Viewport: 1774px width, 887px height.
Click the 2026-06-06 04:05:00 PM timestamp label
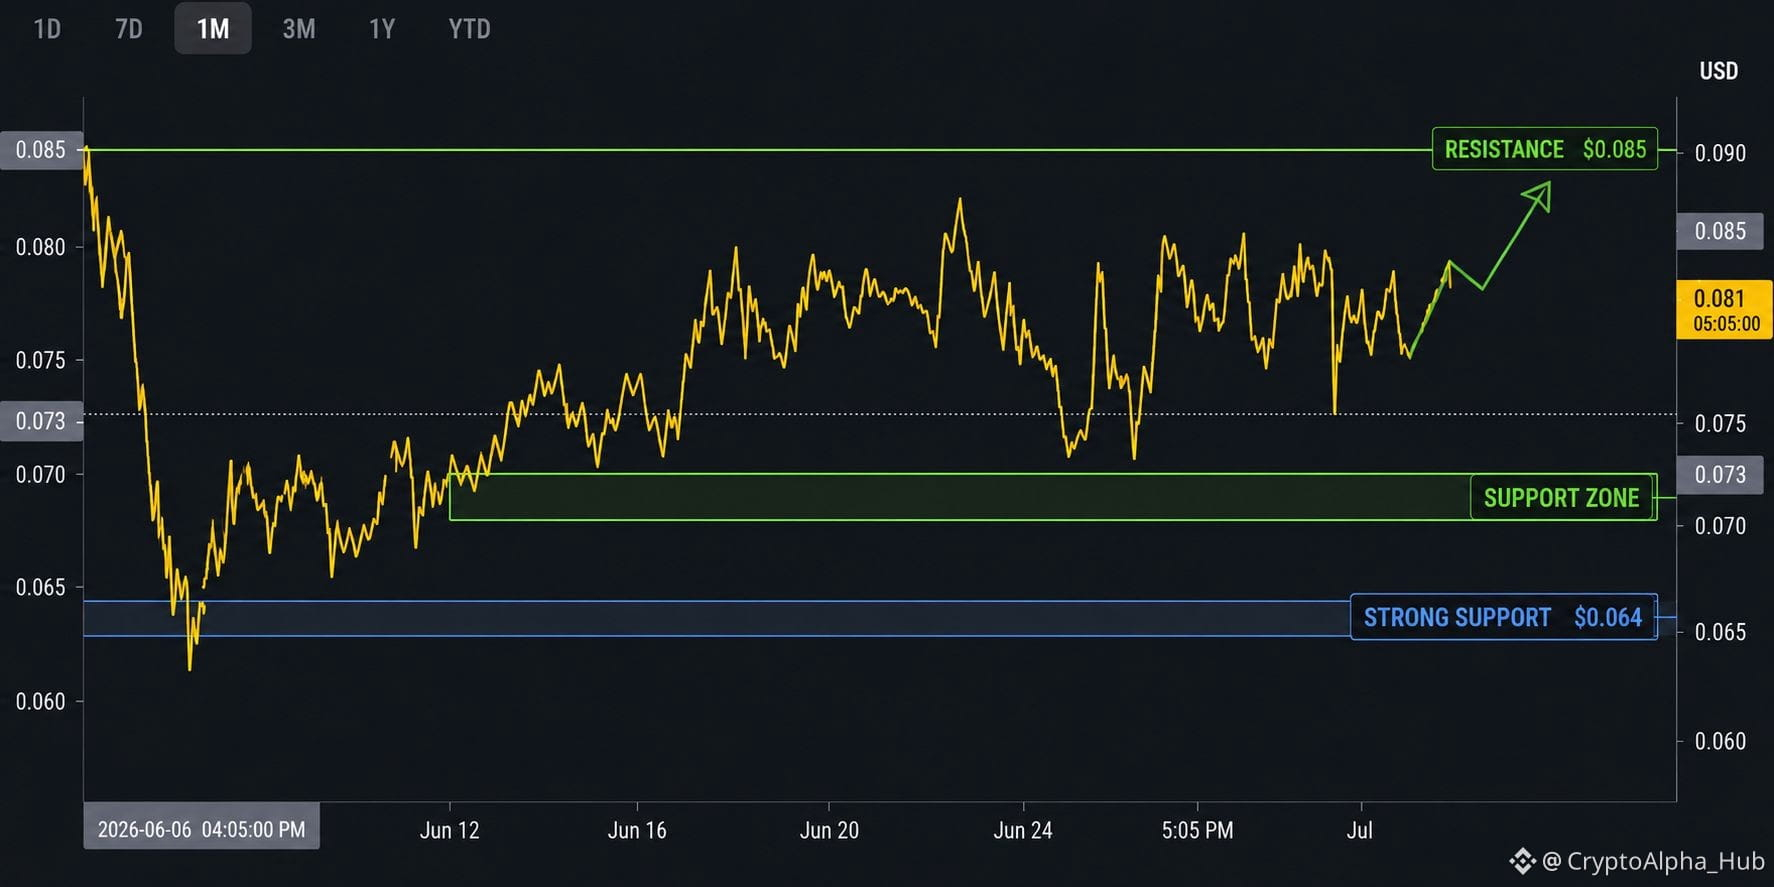[202, 829]
